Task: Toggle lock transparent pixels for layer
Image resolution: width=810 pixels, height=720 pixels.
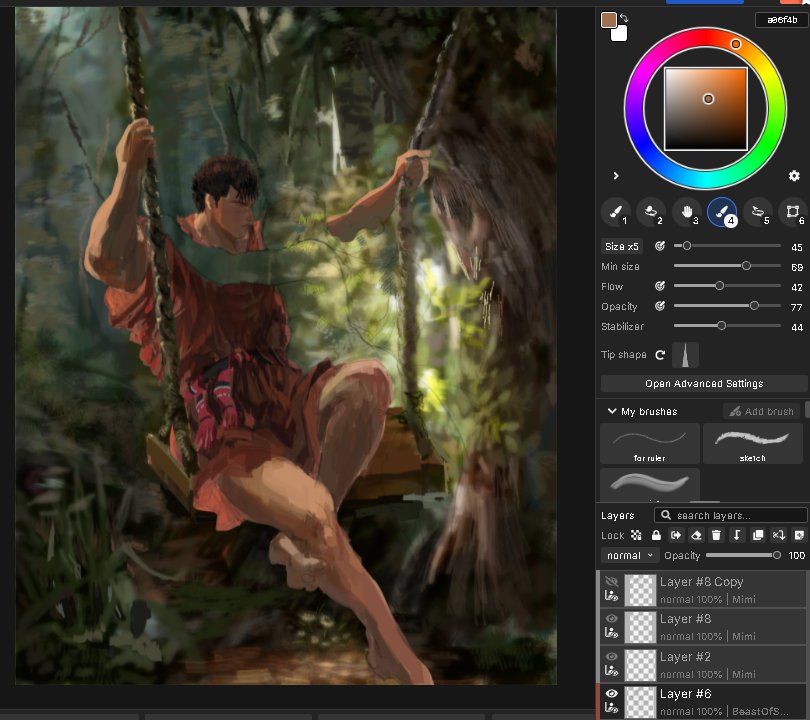Action: (x=636, y=535)
